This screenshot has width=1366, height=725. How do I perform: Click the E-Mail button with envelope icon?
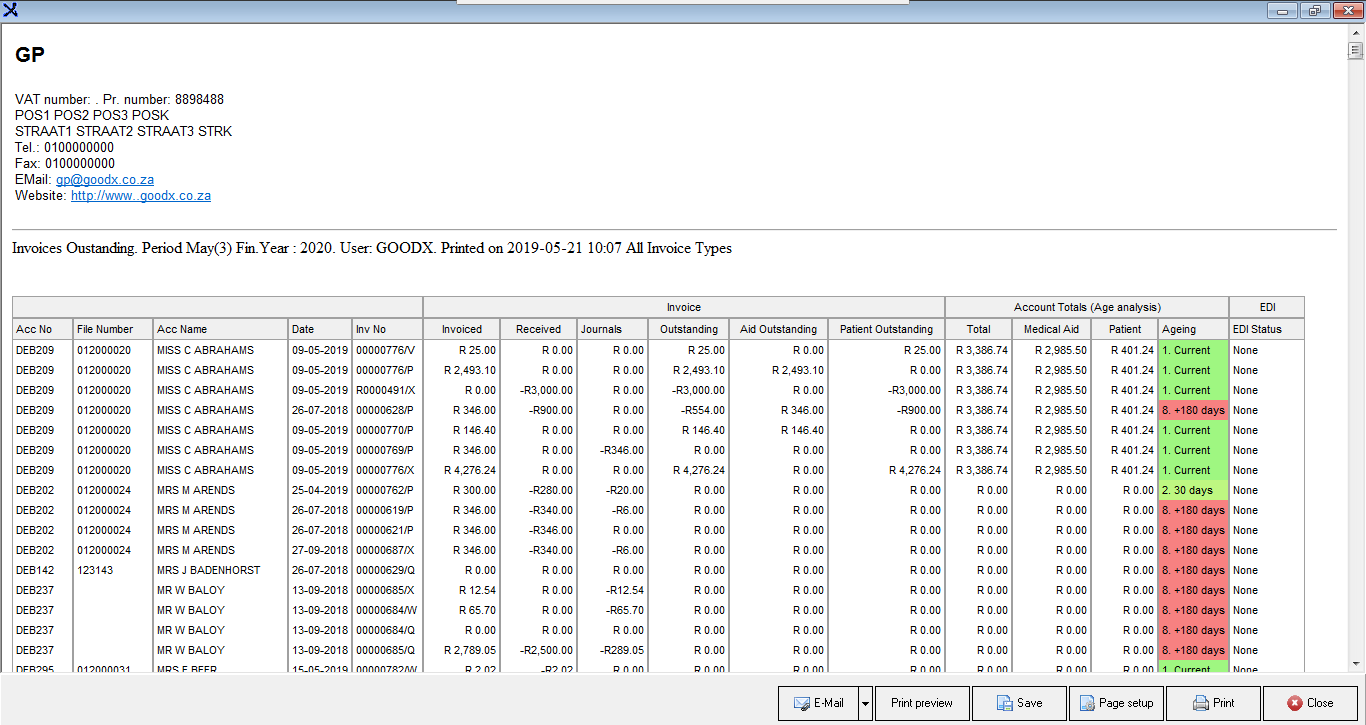coord(817,703)
